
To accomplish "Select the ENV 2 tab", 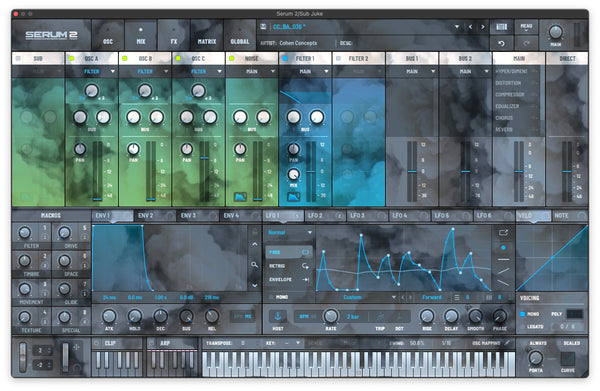I will pyautogui.click(x=155, y=215).
